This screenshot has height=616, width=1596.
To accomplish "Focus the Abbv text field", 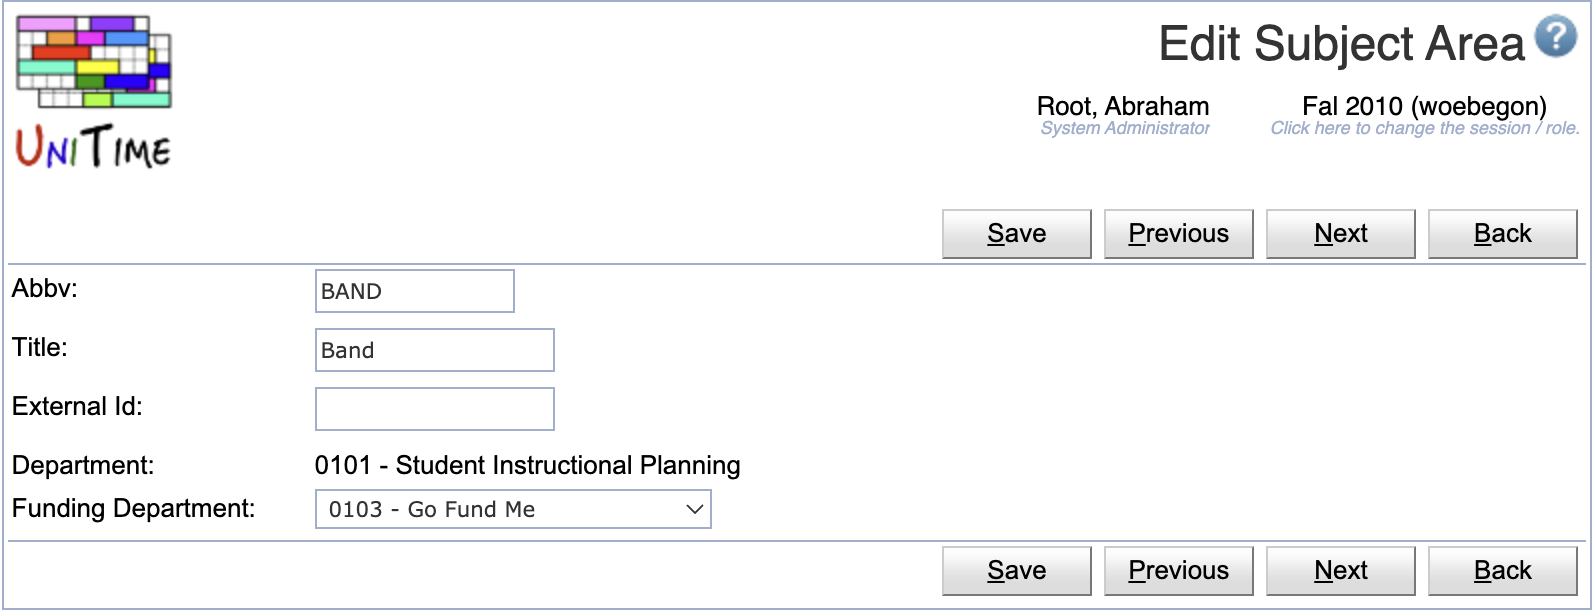I will coord(415,291).
